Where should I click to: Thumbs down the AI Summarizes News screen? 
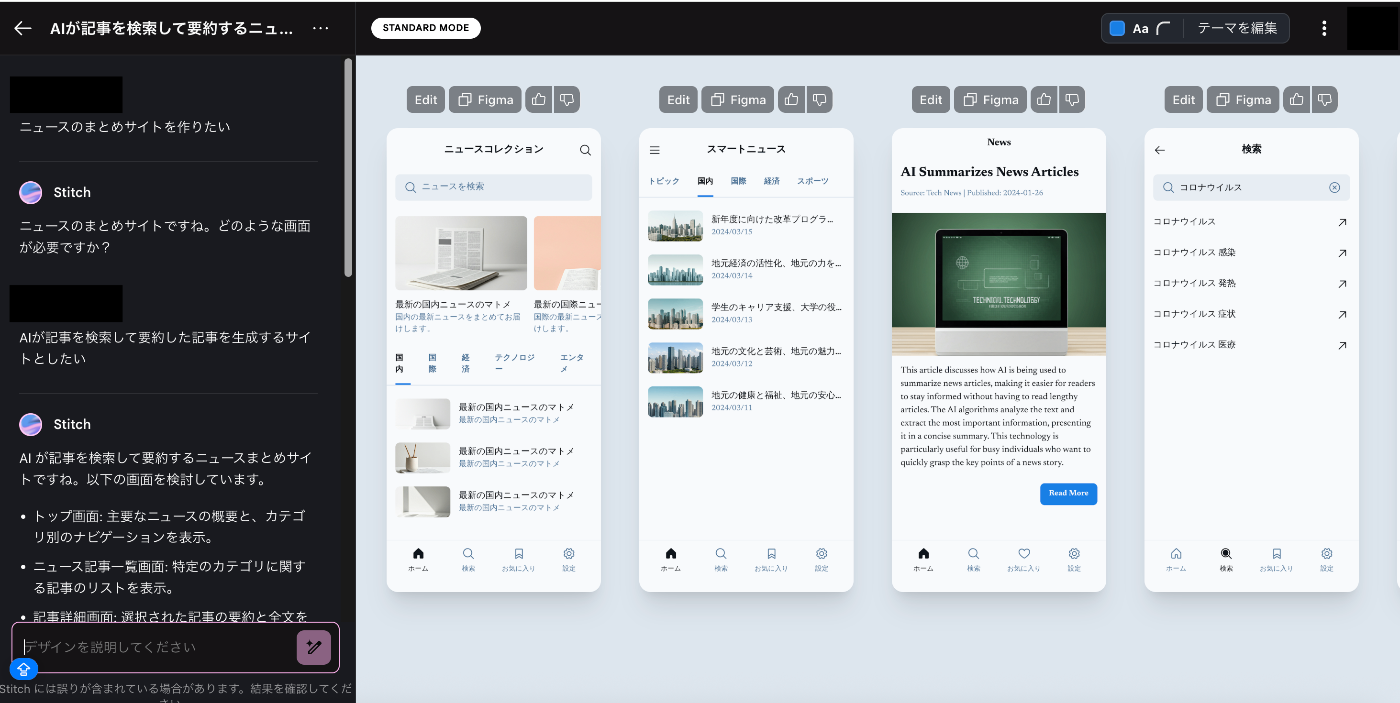pyautogui.click(x=1072, y=99)
